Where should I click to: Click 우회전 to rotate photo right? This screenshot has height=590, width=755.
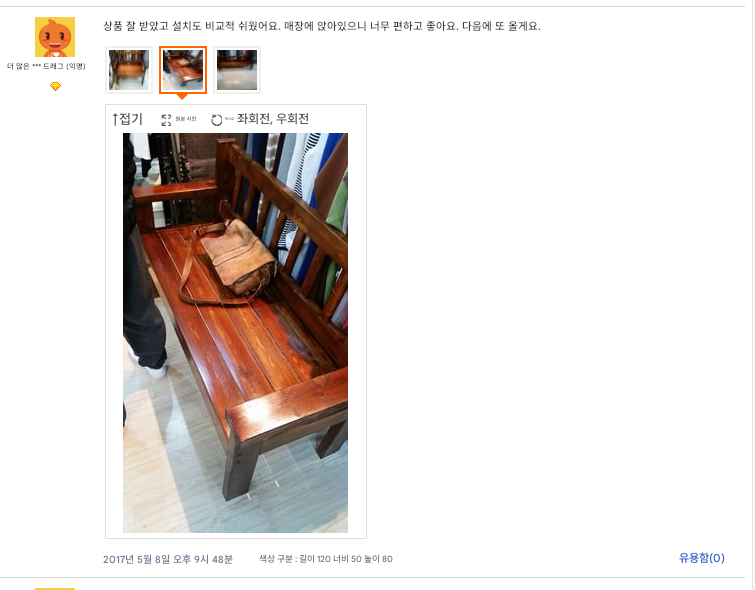pyautogui.click(x=292, y=119)
